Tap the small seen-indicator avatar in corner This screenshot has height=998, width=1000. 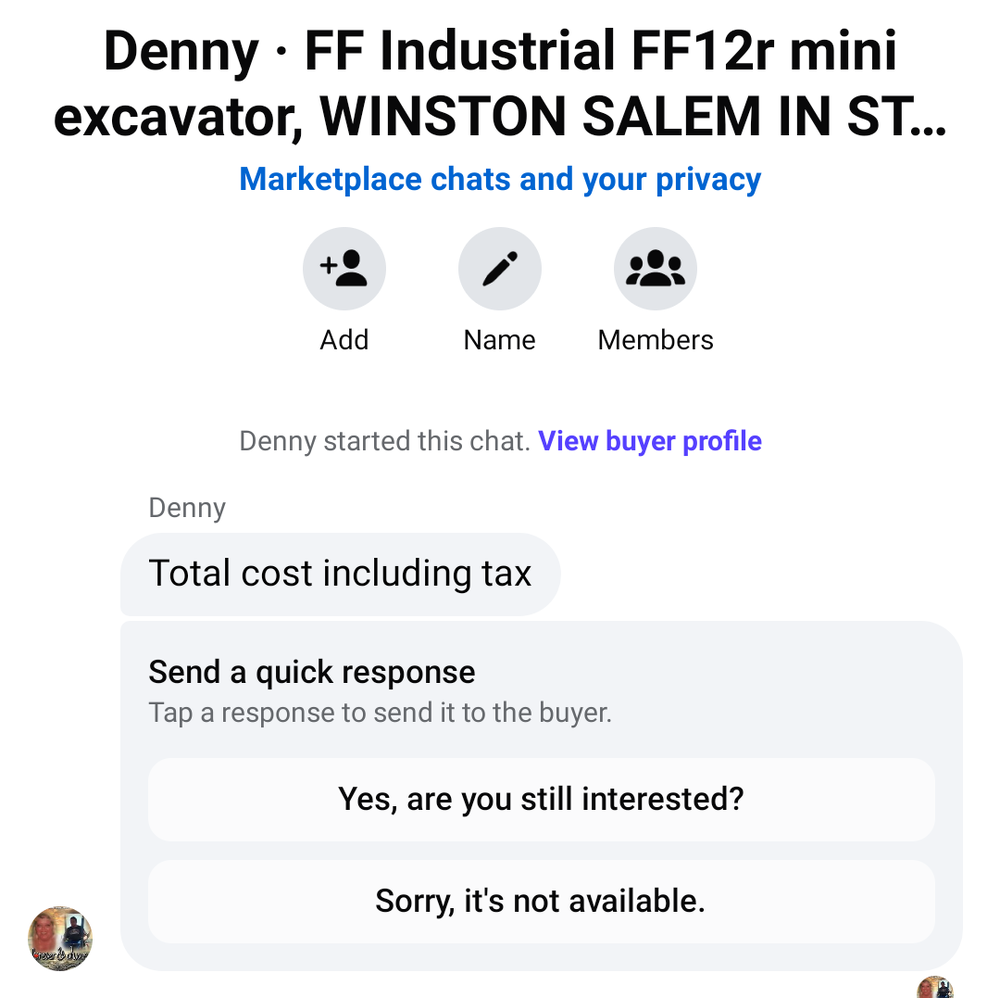pyautogui.click(x=935, y=987)
